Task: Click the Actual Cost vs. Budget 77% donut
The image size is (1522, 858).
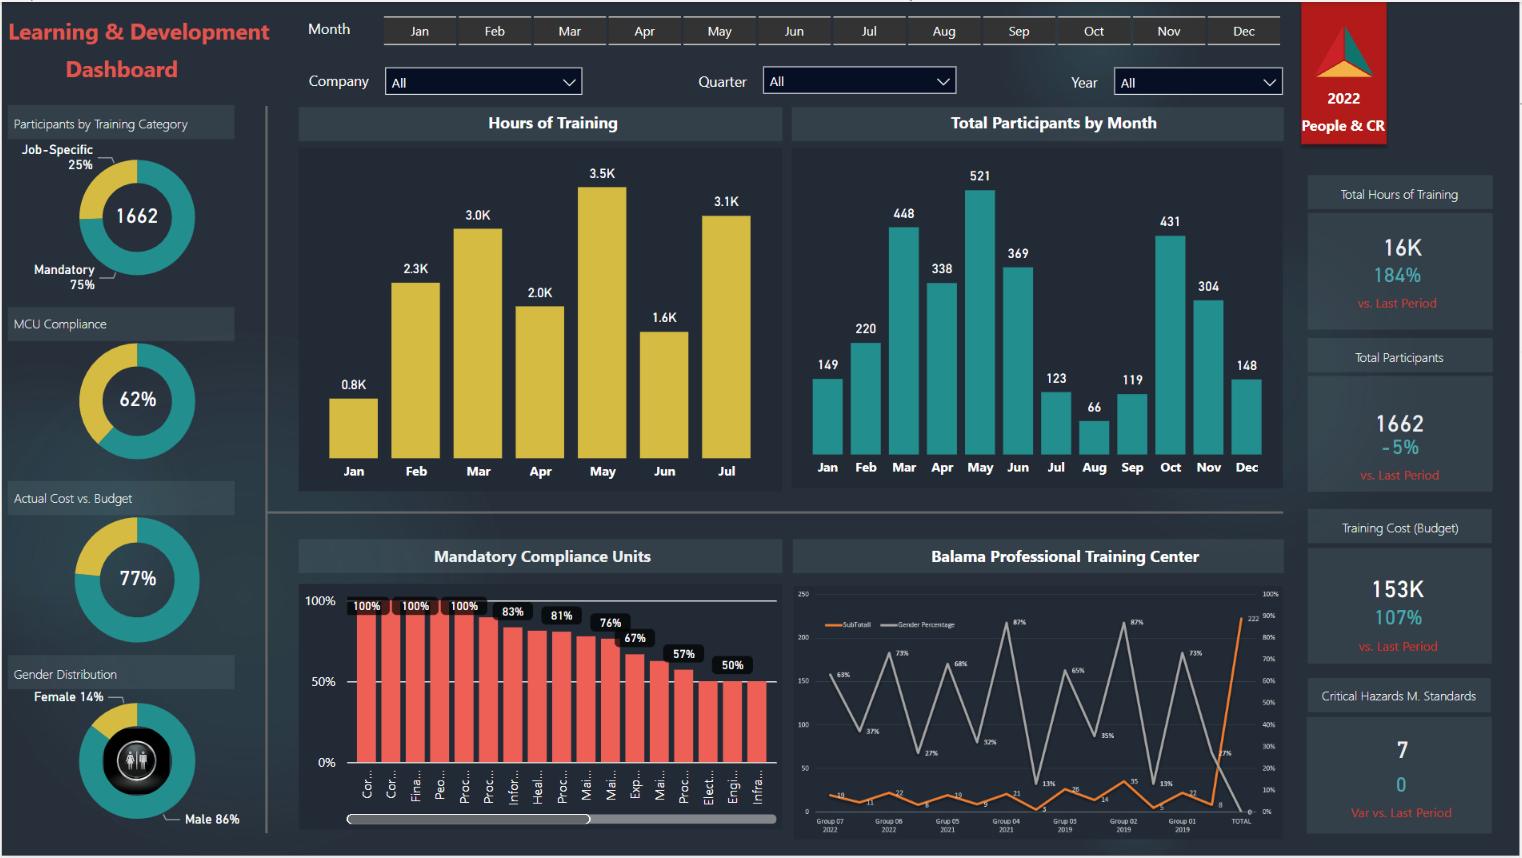Action: pos(137,579)
